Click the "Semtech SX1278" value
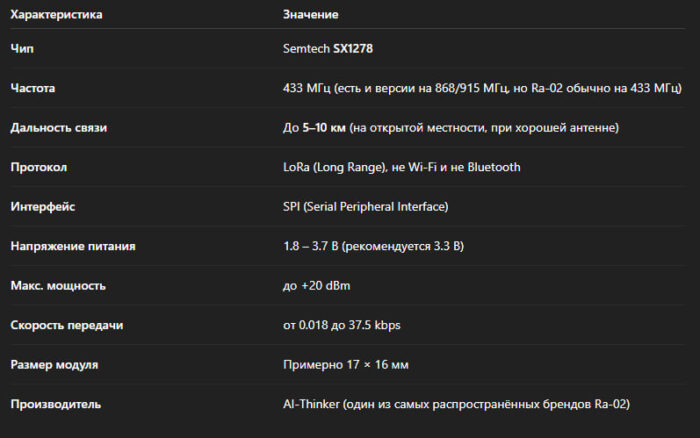This screenshot has height=438, width=700. [x=328, y=48]
